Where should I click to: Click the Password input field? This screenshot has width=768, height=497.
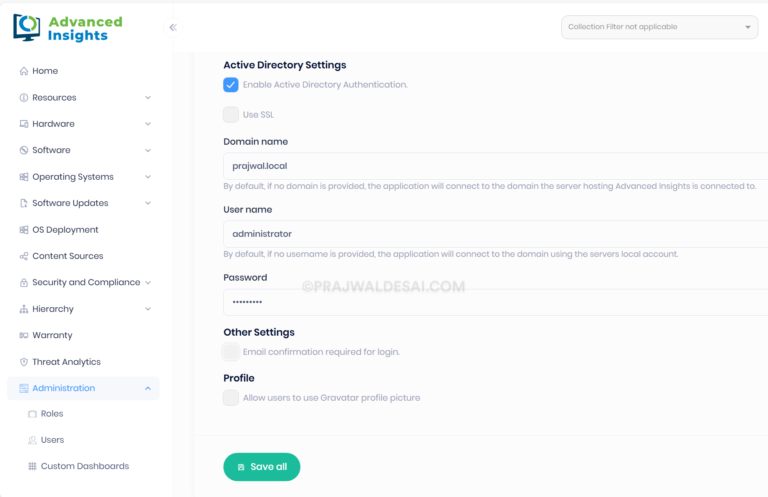(x=496, y=302)
